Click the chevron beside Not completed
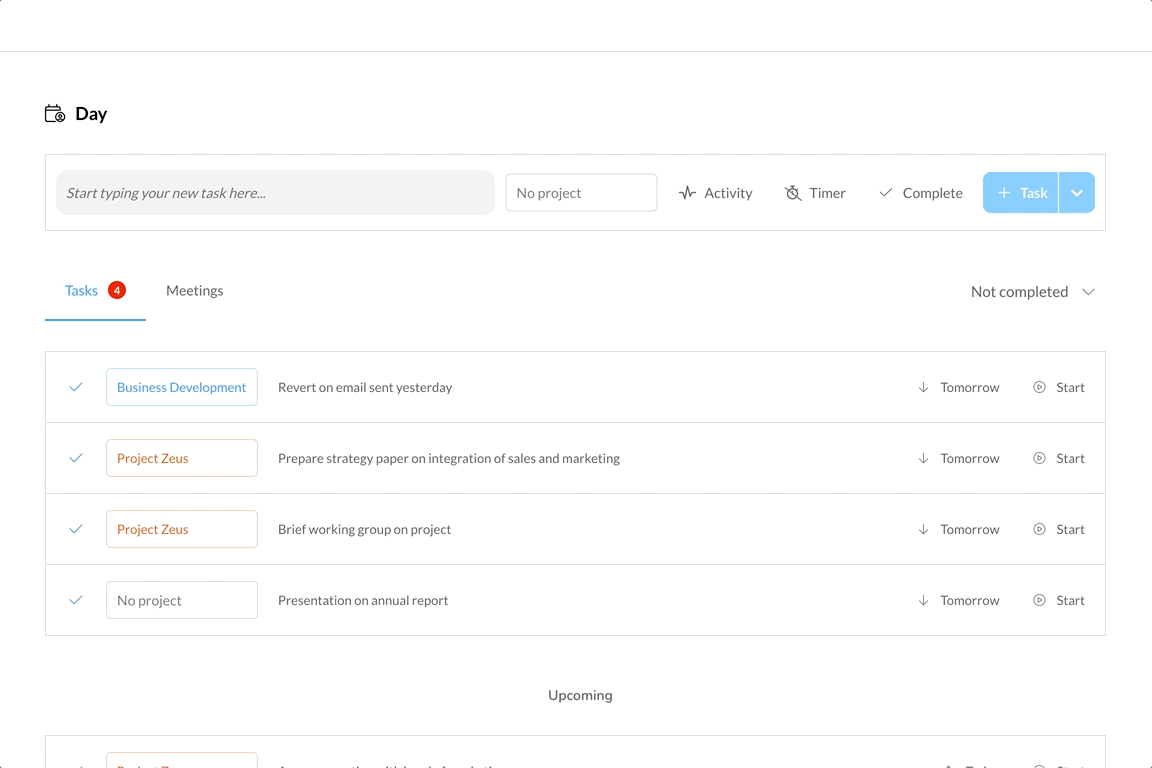The height and width of the screenshot is (768, 1152). pos(1088,292)
